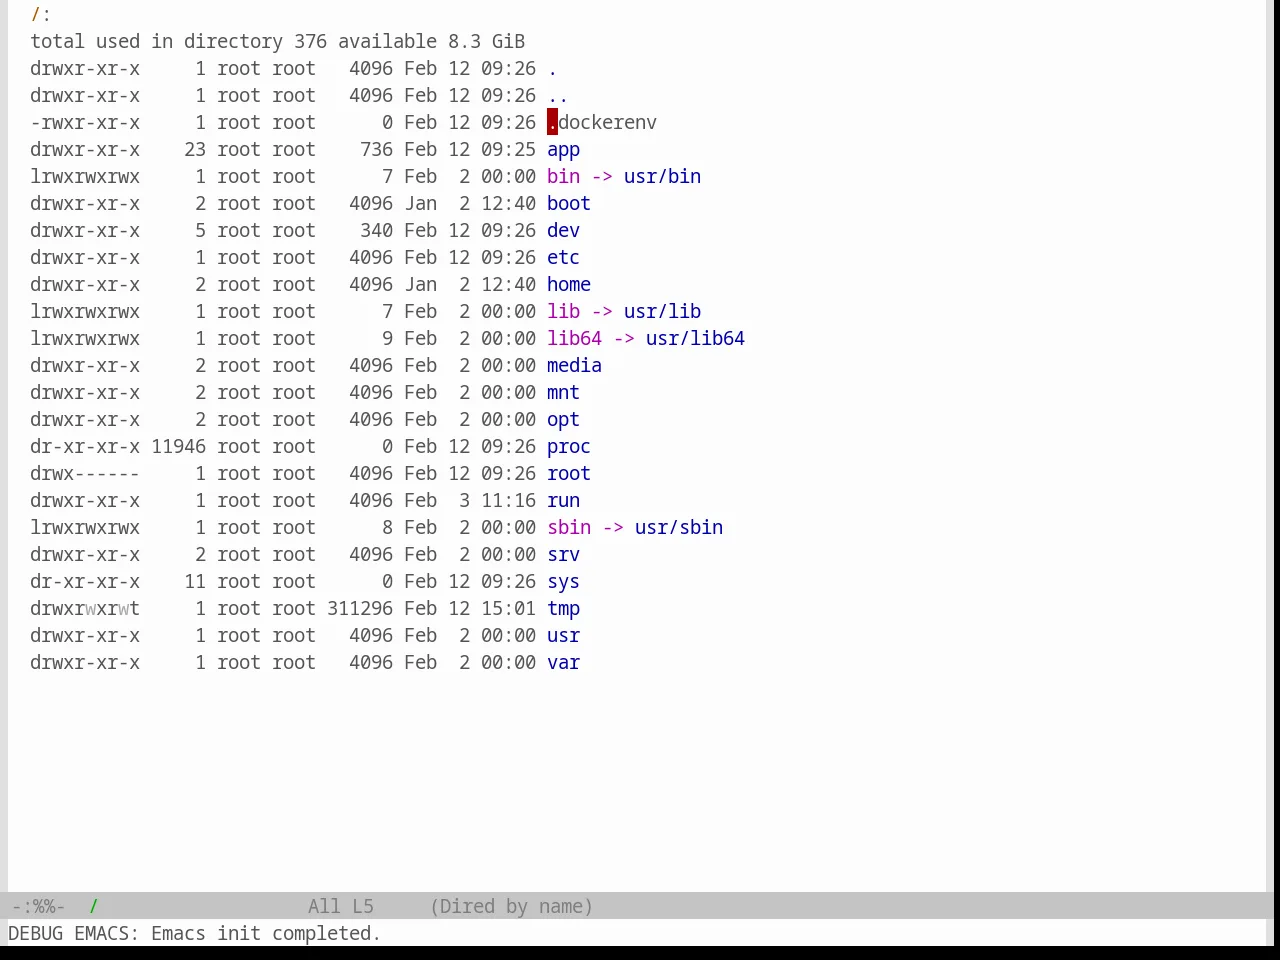Click the usr/bin symlink target
This screenshot has height=960, width=1280.
(662, 177)
